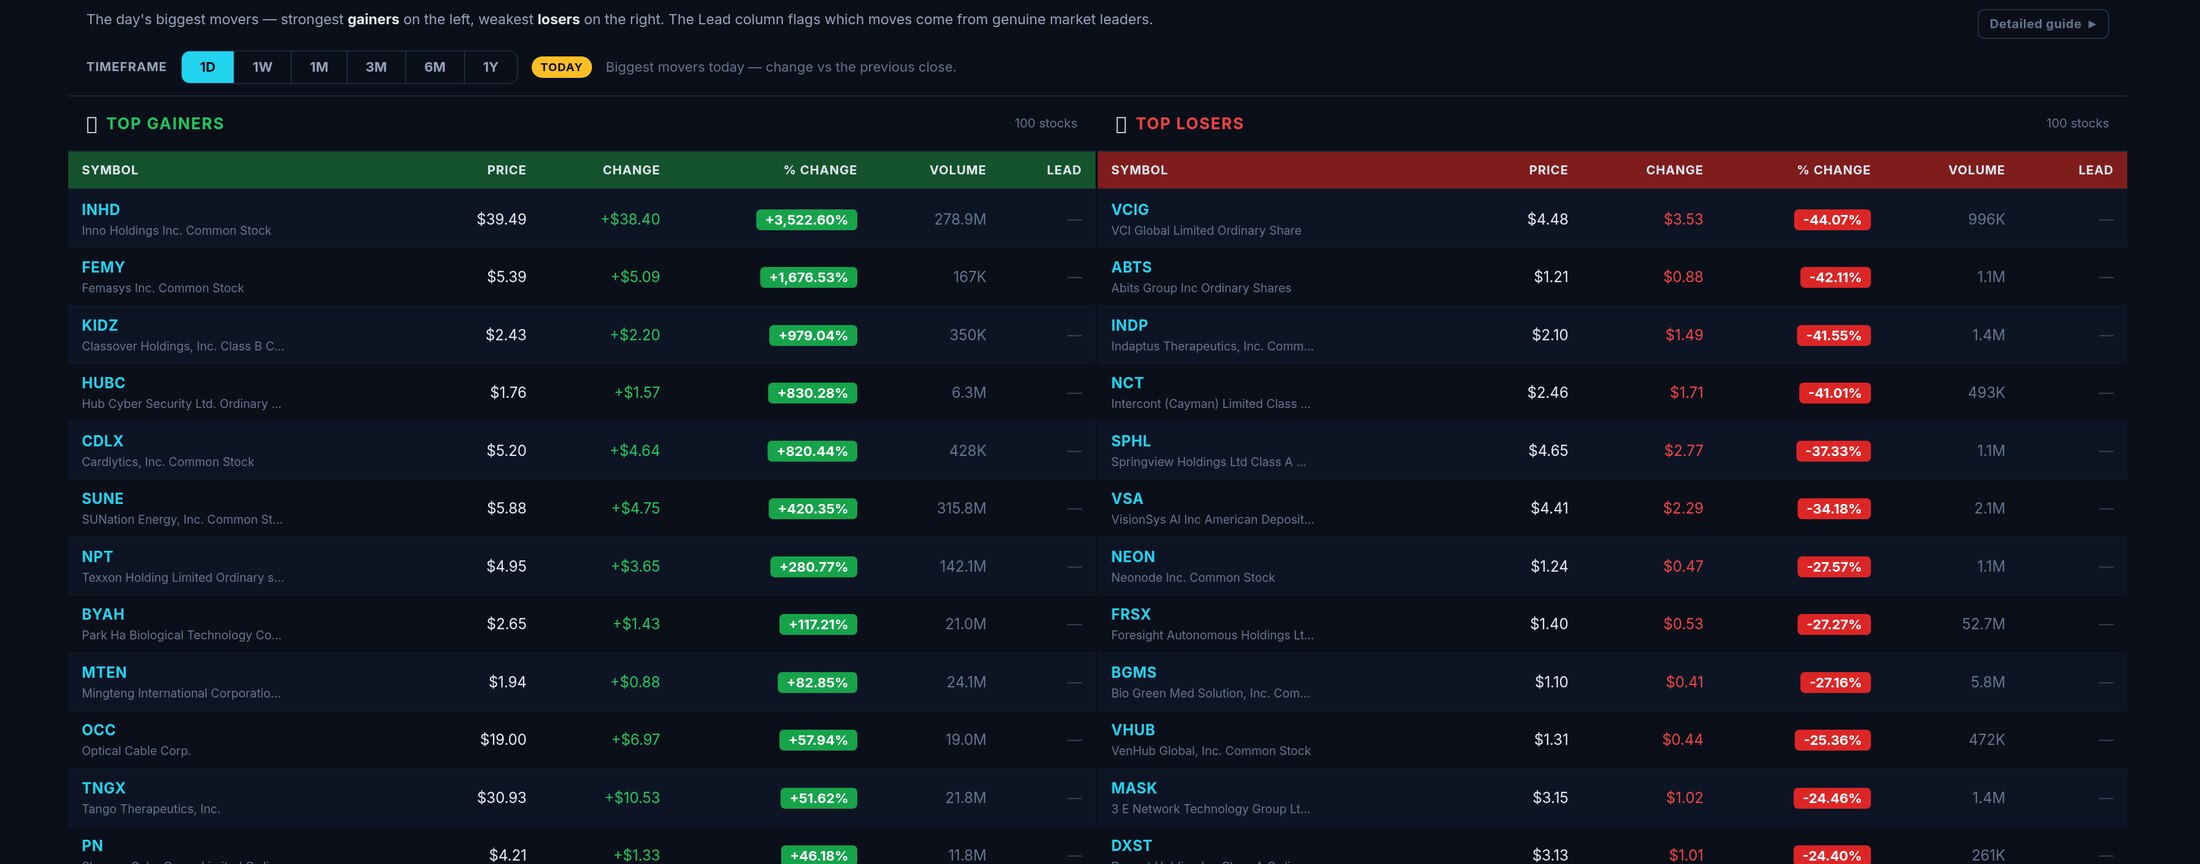Open SUNE stock symbol link
This screenshot has width=2200, height=864.
pos(103,499)
